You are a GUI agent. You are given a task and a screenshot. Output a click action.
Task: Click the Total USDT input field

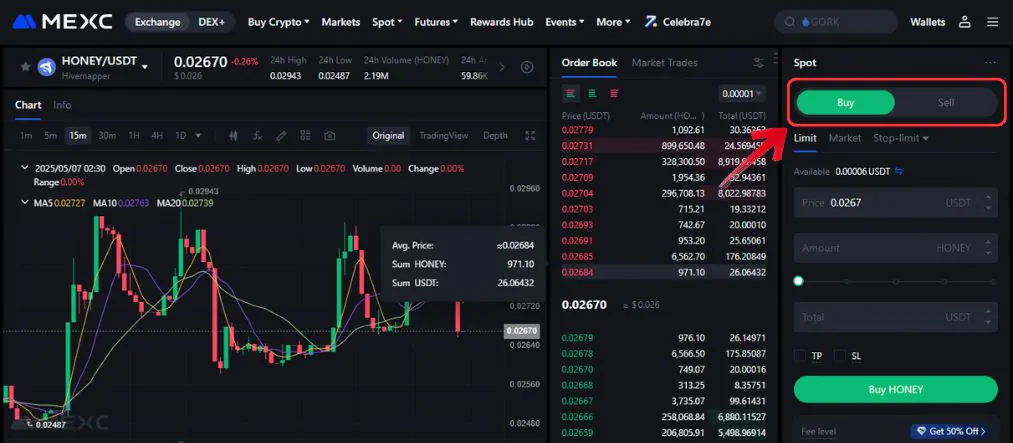pyautogui.click(x=895, y=317)
